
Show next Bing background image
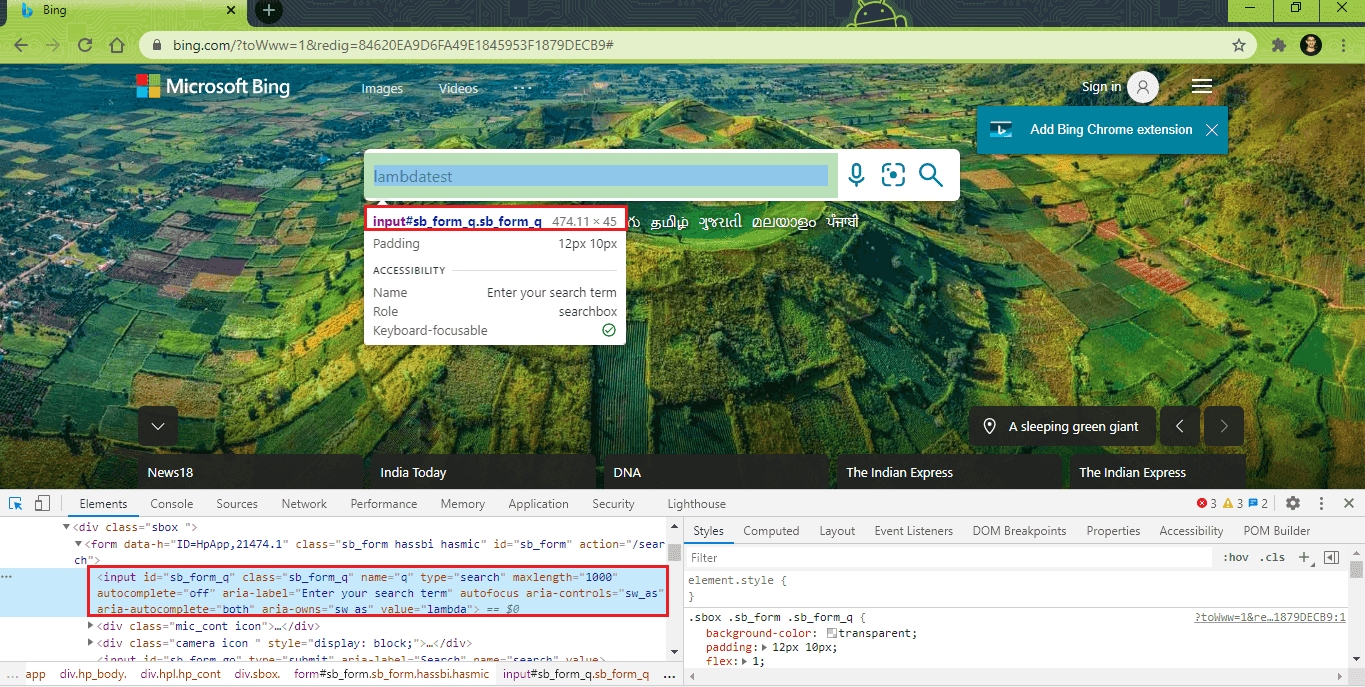coord(1224,426)
